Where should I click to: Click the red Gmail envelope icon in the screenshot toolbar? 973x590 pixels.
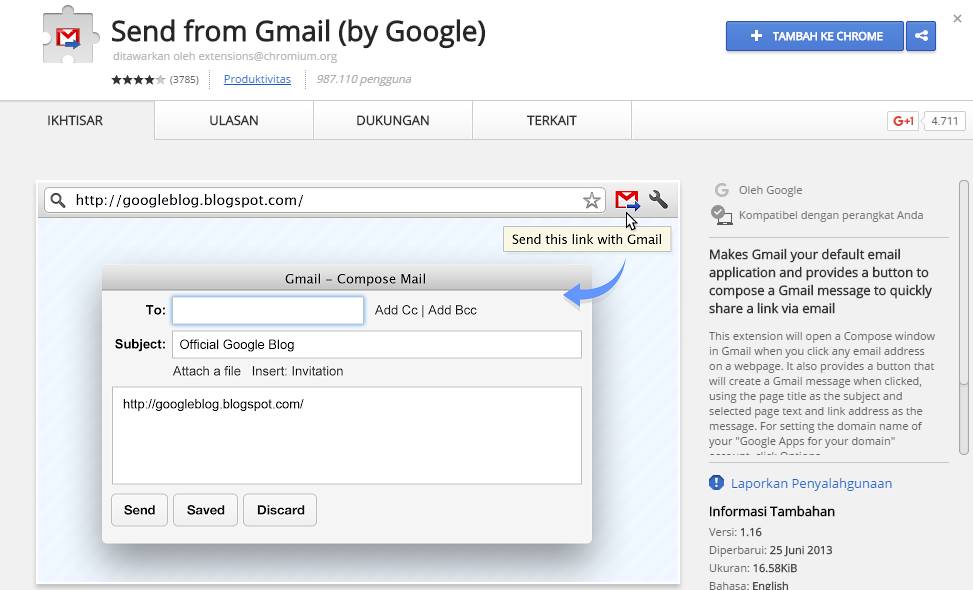[627, 200]
